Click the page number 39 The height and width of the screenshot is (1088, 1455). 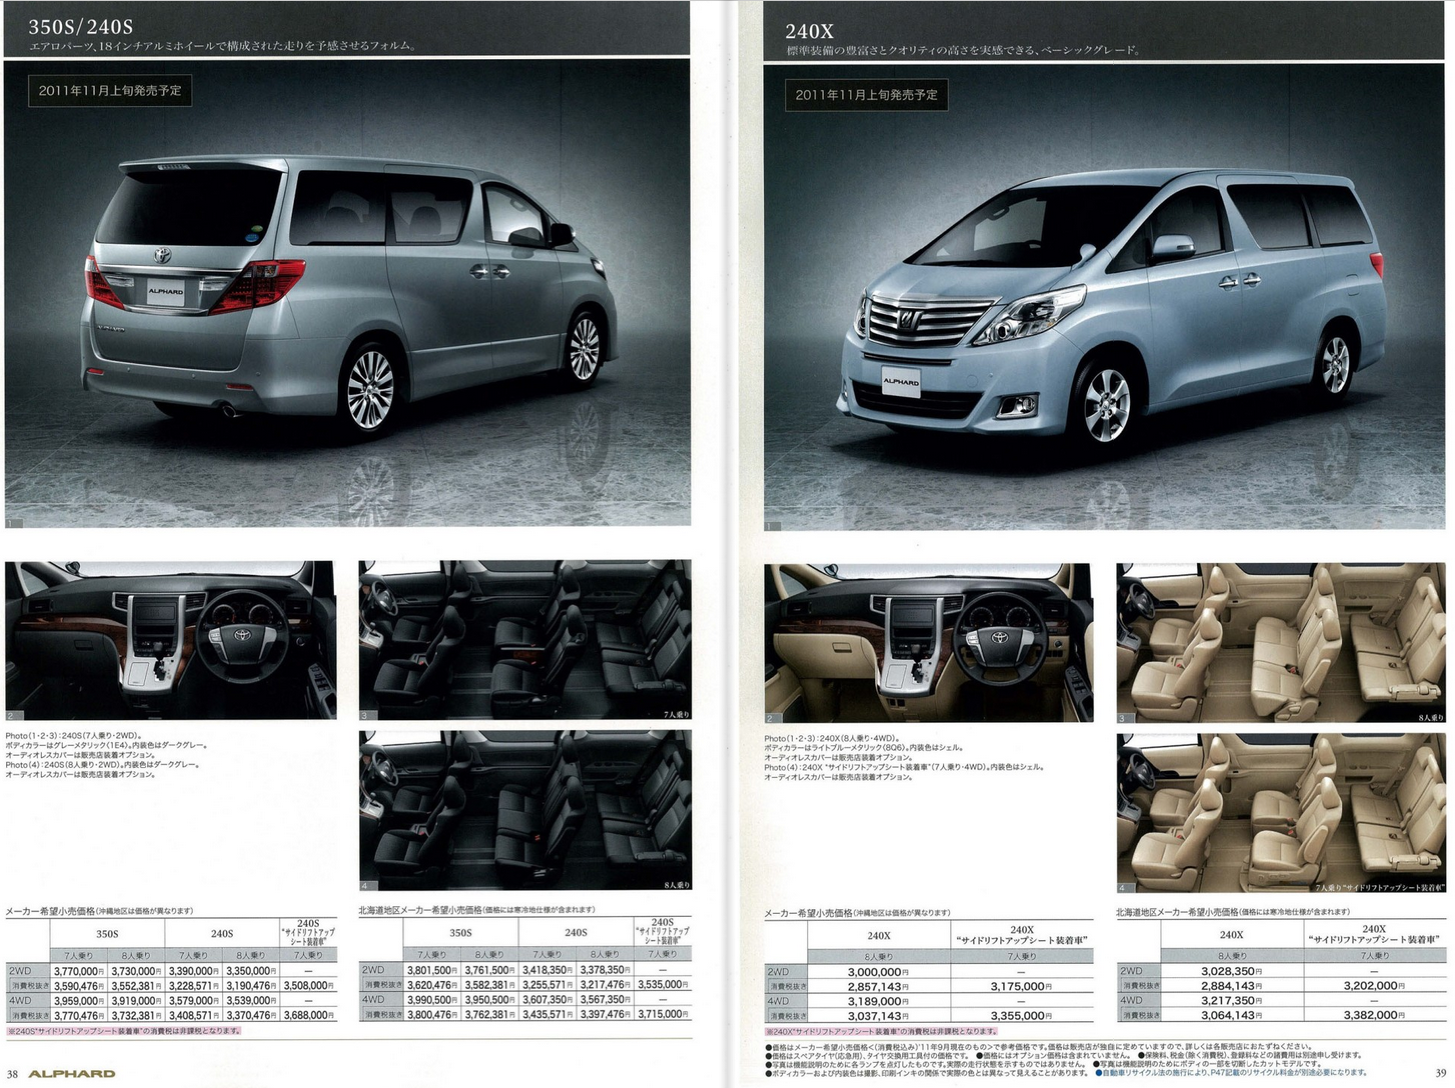tap(1440, 1073)
